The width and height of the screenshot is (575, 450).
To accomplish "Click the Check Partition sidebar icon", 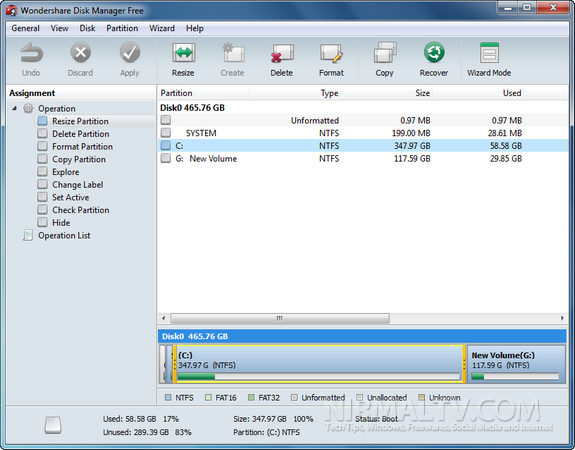I will tap(43, 209).
